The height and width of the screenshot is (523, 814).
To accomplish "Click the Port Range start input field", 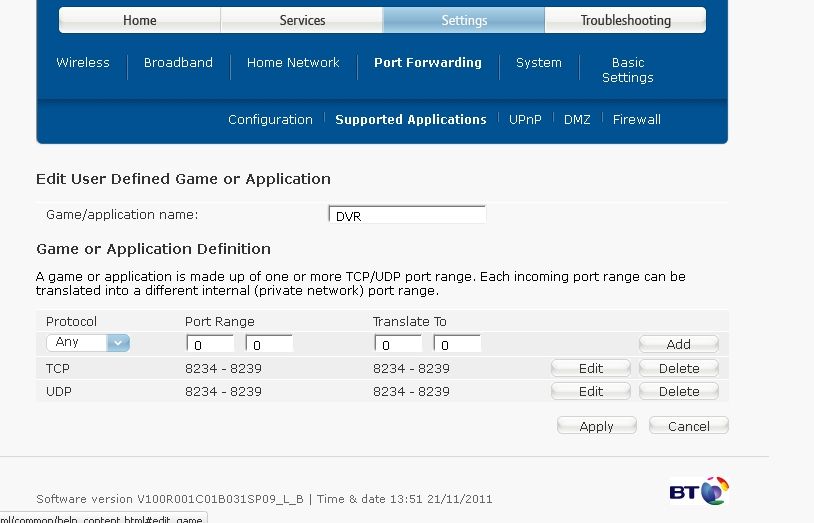I will point(210,344).
